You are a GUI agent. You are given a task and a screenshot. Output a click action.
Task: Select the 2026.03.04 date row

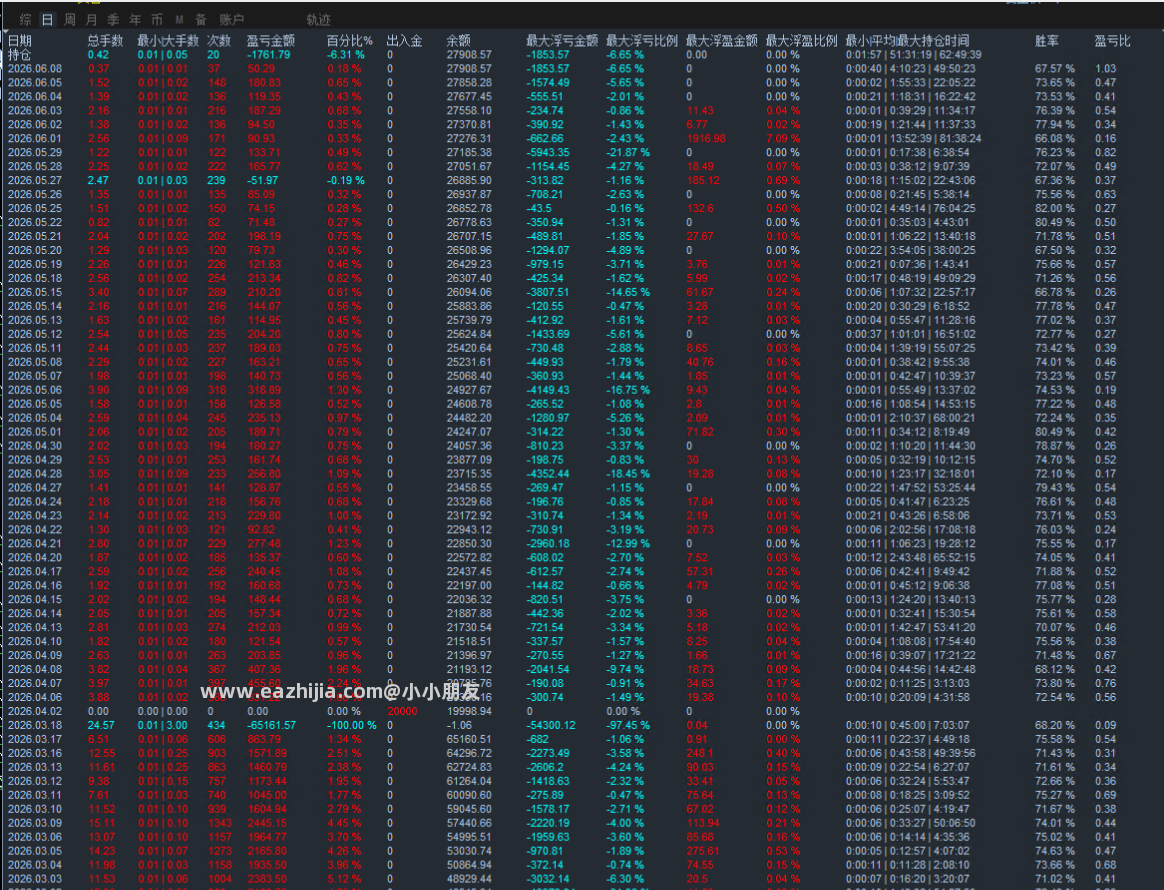(x=35, y=865)
